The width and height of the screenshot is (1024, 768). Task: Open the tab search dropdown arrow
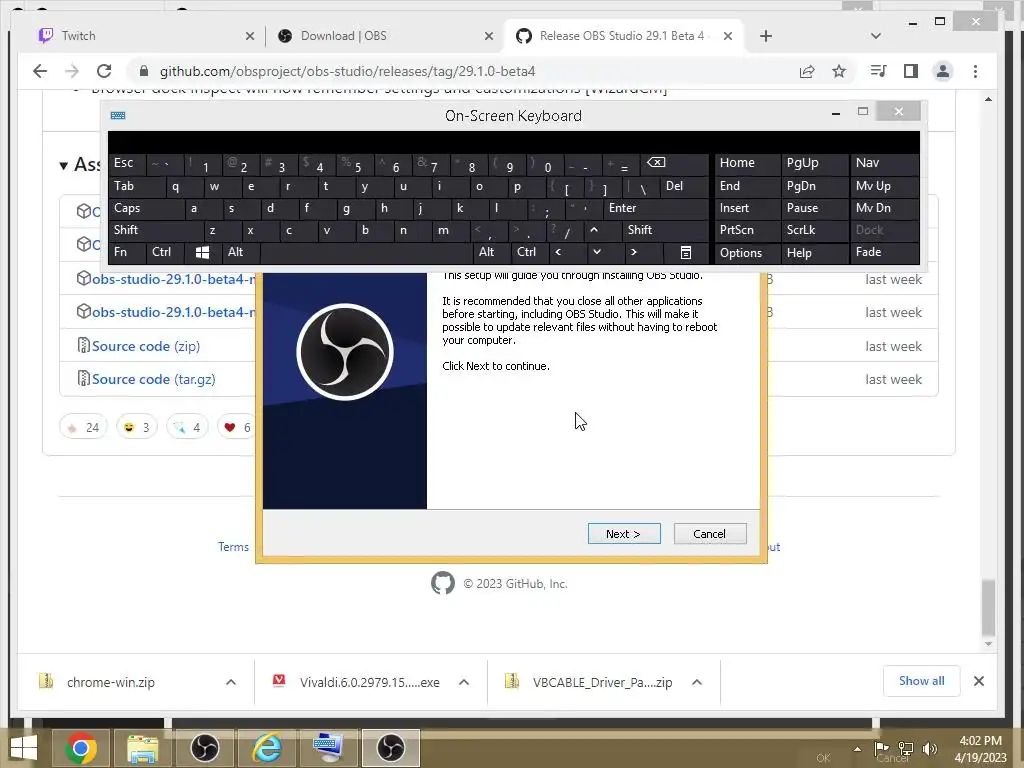(876, 36)
